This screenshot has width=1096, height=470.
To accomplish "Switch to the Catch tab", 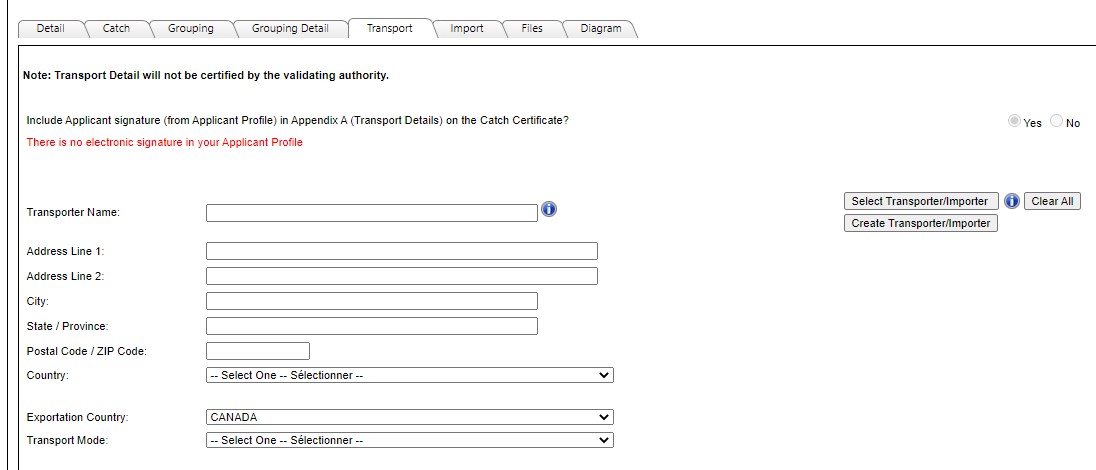I will point(116,29).
